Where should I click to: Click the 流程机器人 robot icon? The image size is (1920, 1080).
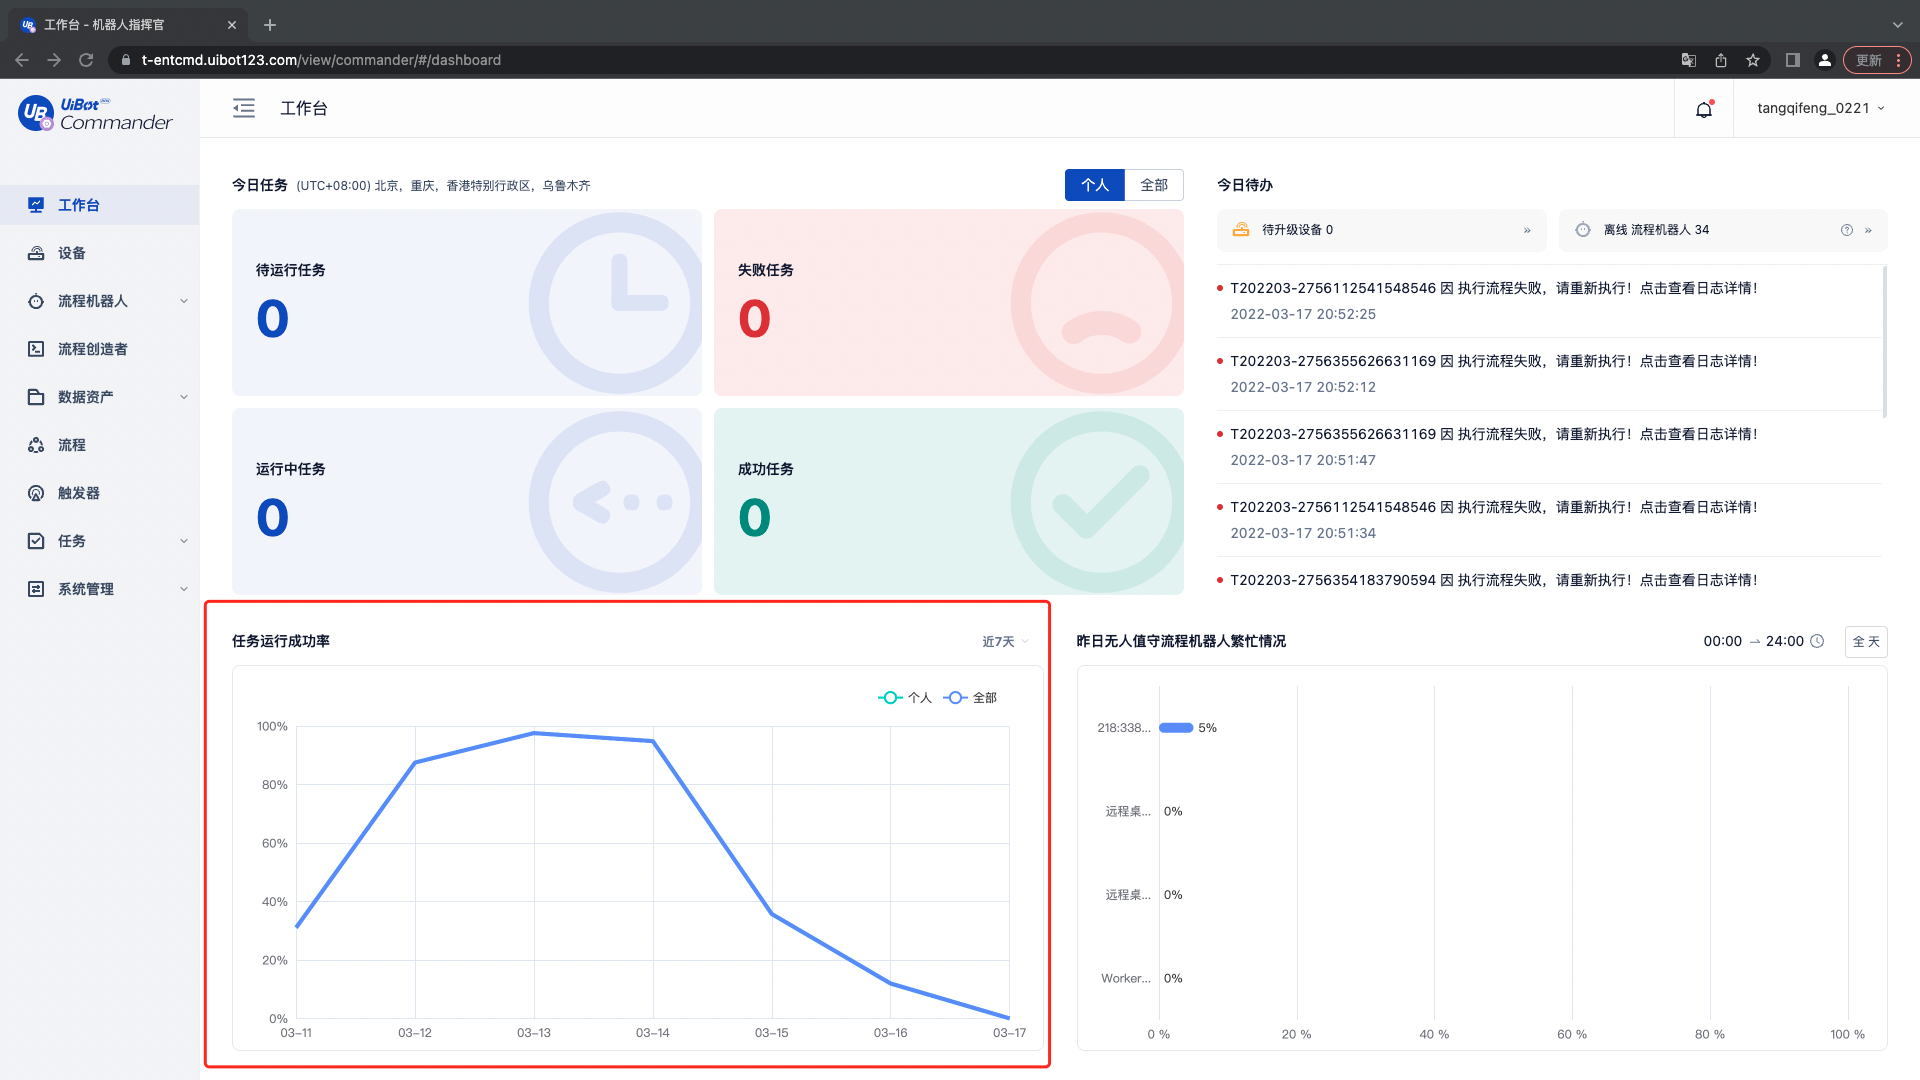tap(36, 301)
